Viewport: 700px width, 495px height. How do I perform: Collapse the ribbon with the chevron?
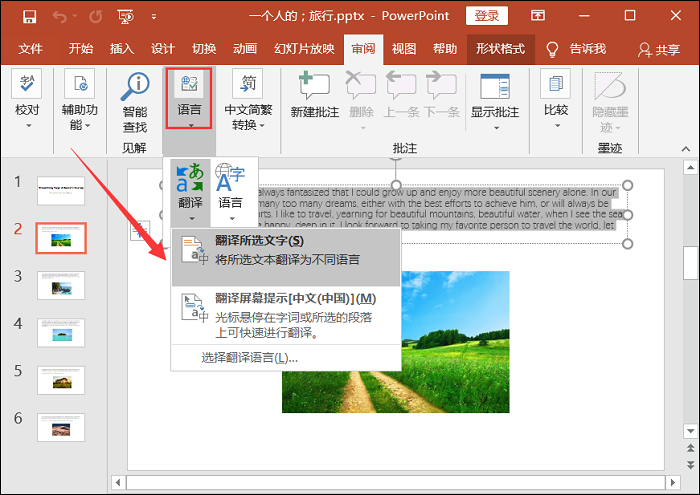[x=686, y=149]
